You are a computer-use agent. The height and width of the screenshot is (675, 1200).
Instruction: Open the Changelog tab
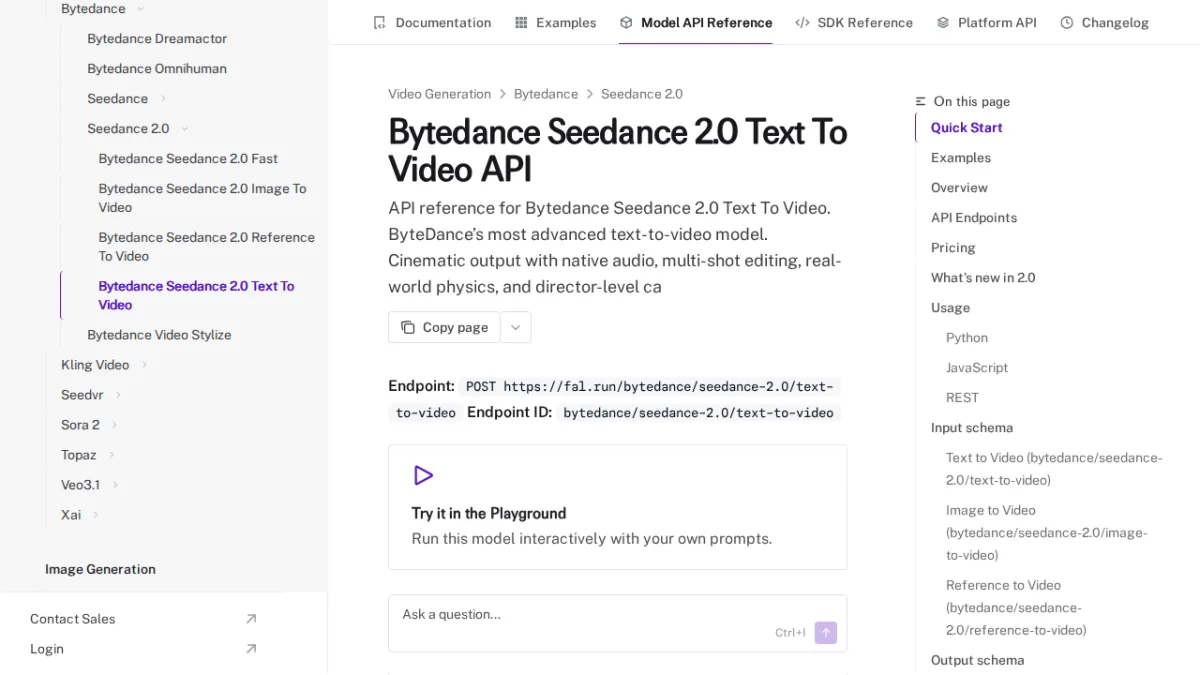click(1105, 22)
